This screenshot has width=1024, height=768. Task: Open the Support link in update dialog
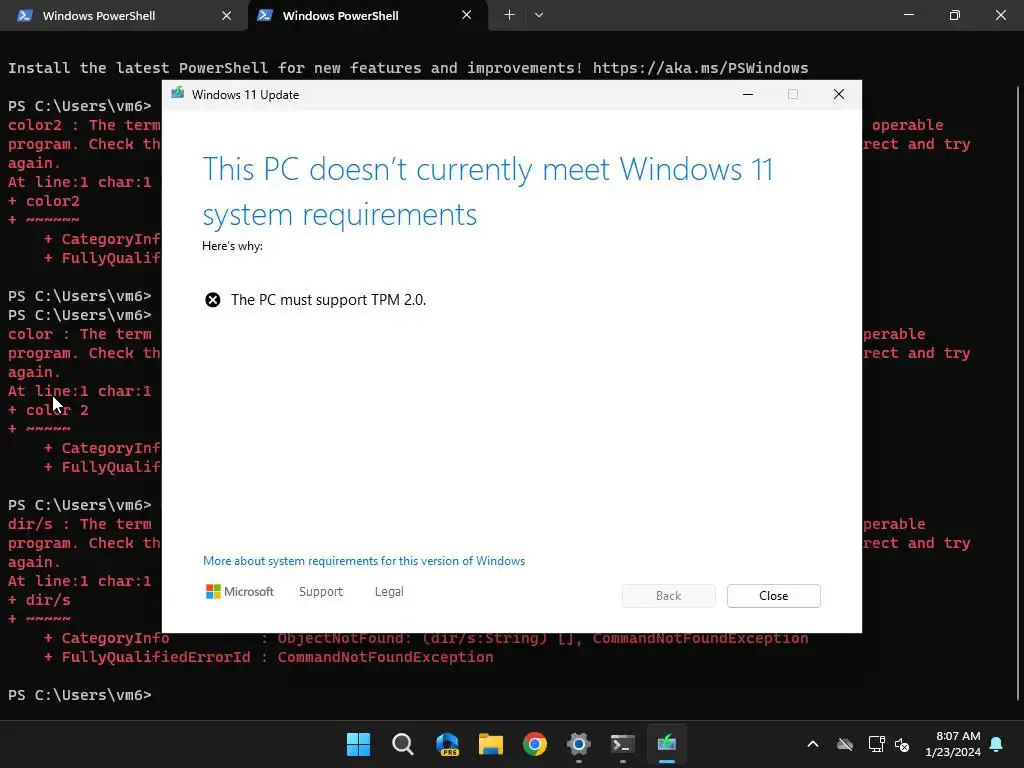tap(321, 592)
